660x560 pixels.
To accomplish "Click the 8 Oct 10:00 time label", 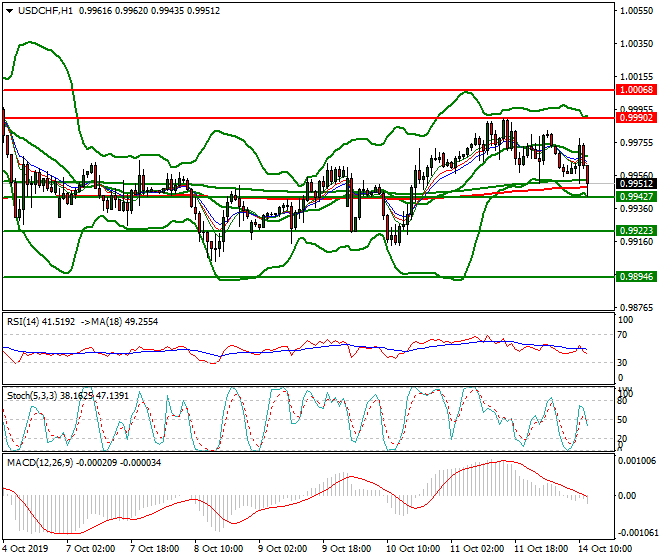I will (x=218, y=549).
